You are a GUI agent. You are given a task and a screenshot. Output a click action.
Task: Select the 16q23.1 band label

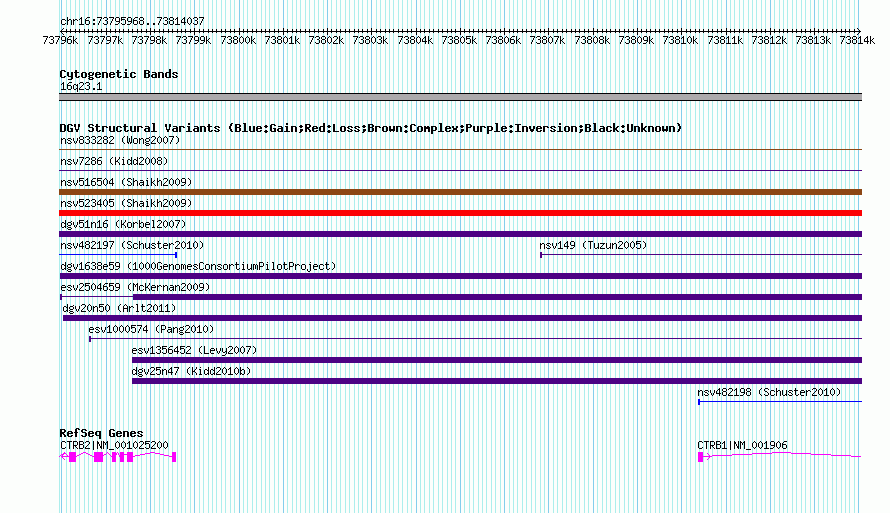81,86
